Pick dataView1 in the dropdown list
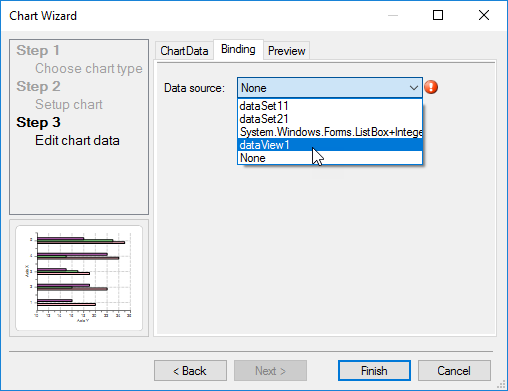The width and height of the screenshot is (508, 391). [x=330, y=145]
